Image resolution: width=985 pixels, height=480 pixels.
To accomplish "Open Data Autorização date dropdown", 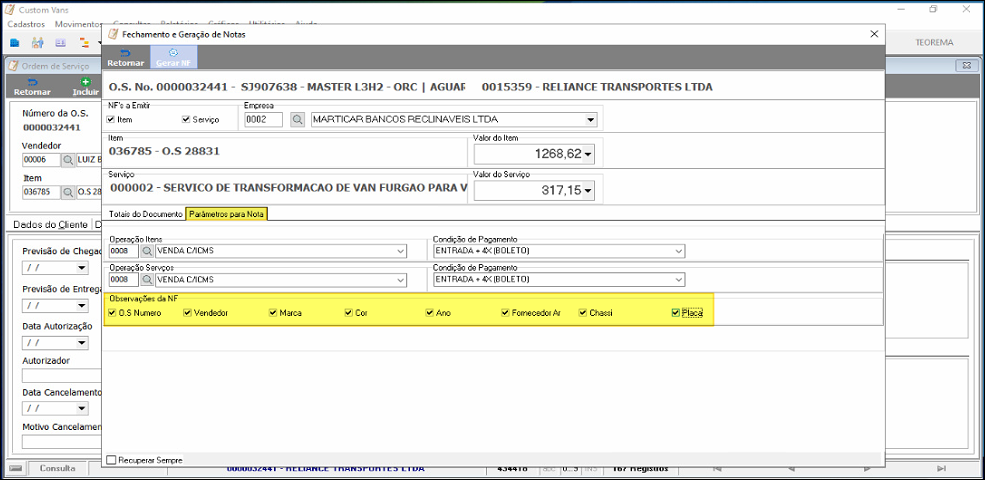I will (x=82, y=343).
